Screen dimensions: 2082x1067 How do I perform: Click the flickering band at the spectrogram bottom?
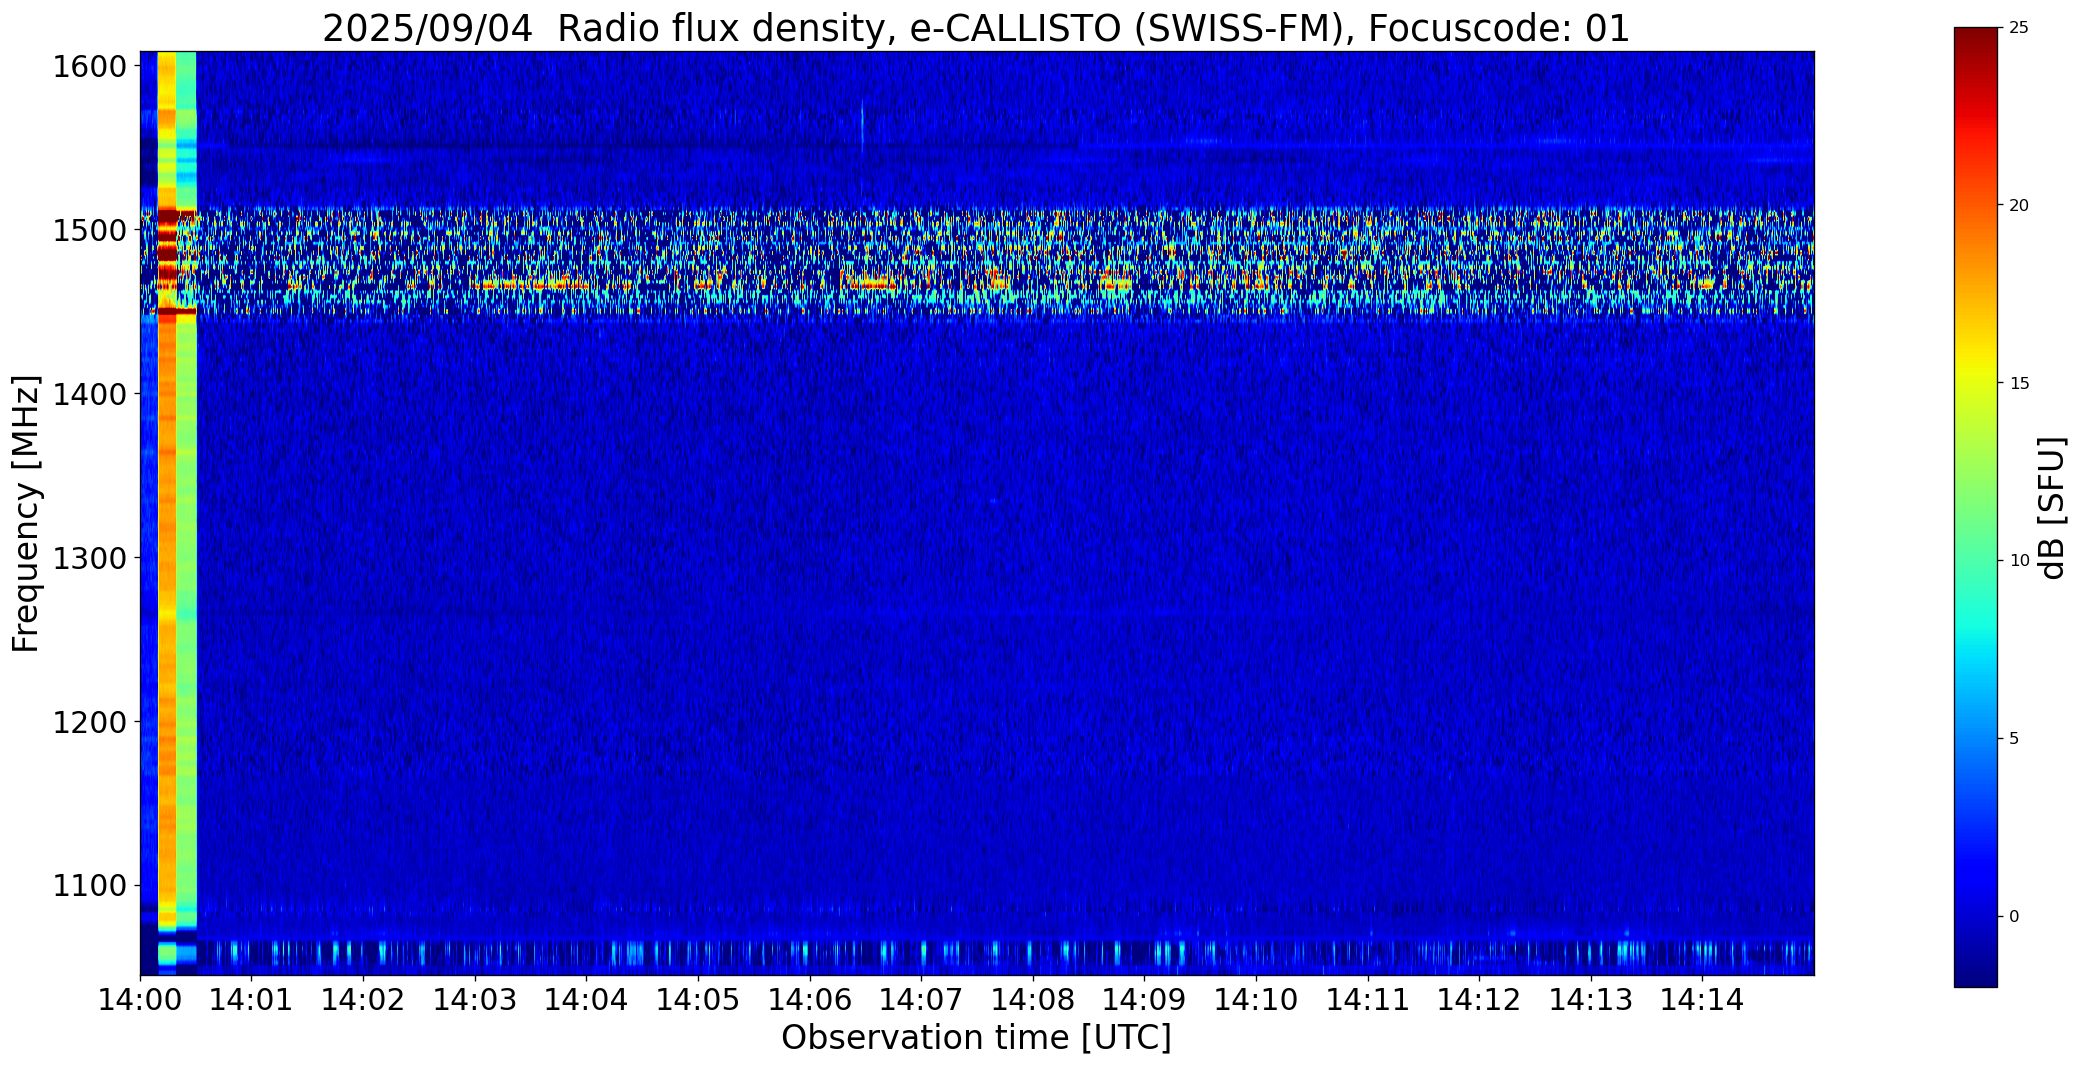click(977, 953)
